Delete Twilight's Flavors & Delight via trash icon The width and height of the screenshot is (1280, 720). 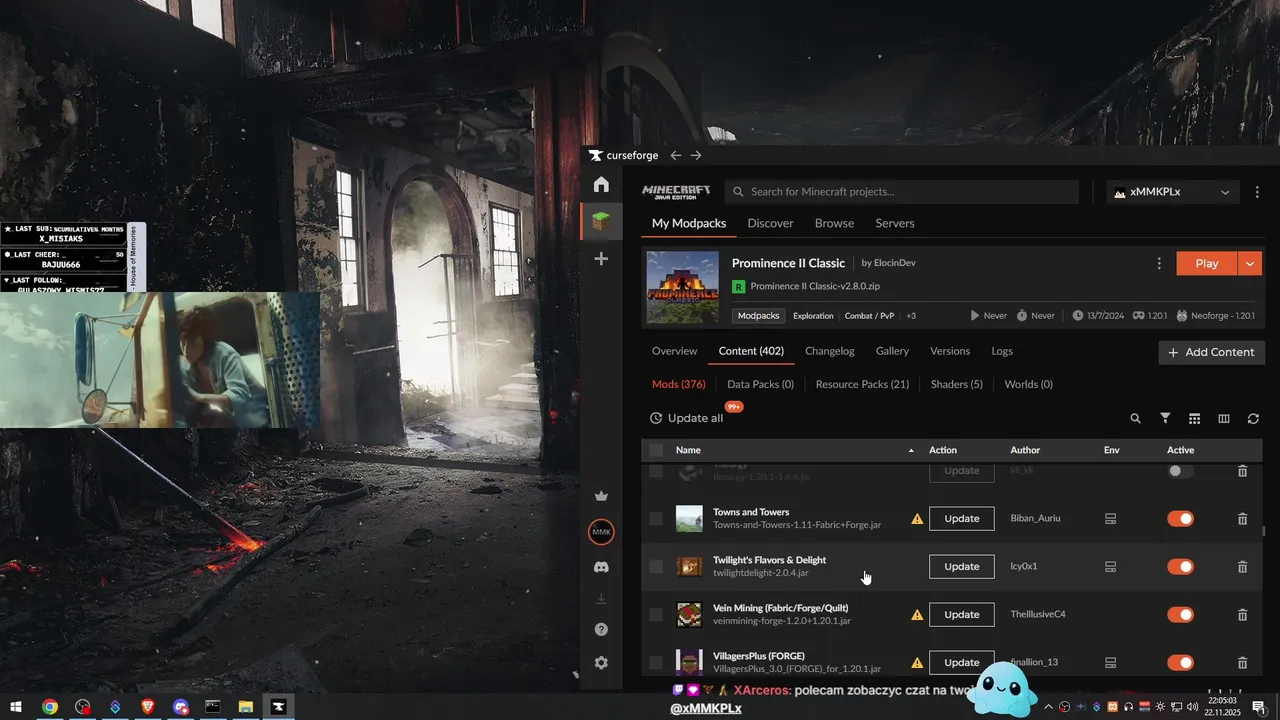click(1242, 567)
